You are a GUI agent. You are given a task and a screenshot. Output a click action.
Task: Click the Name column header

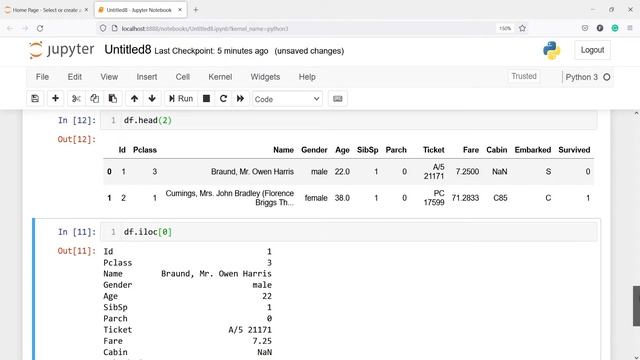tap(283, 150)
